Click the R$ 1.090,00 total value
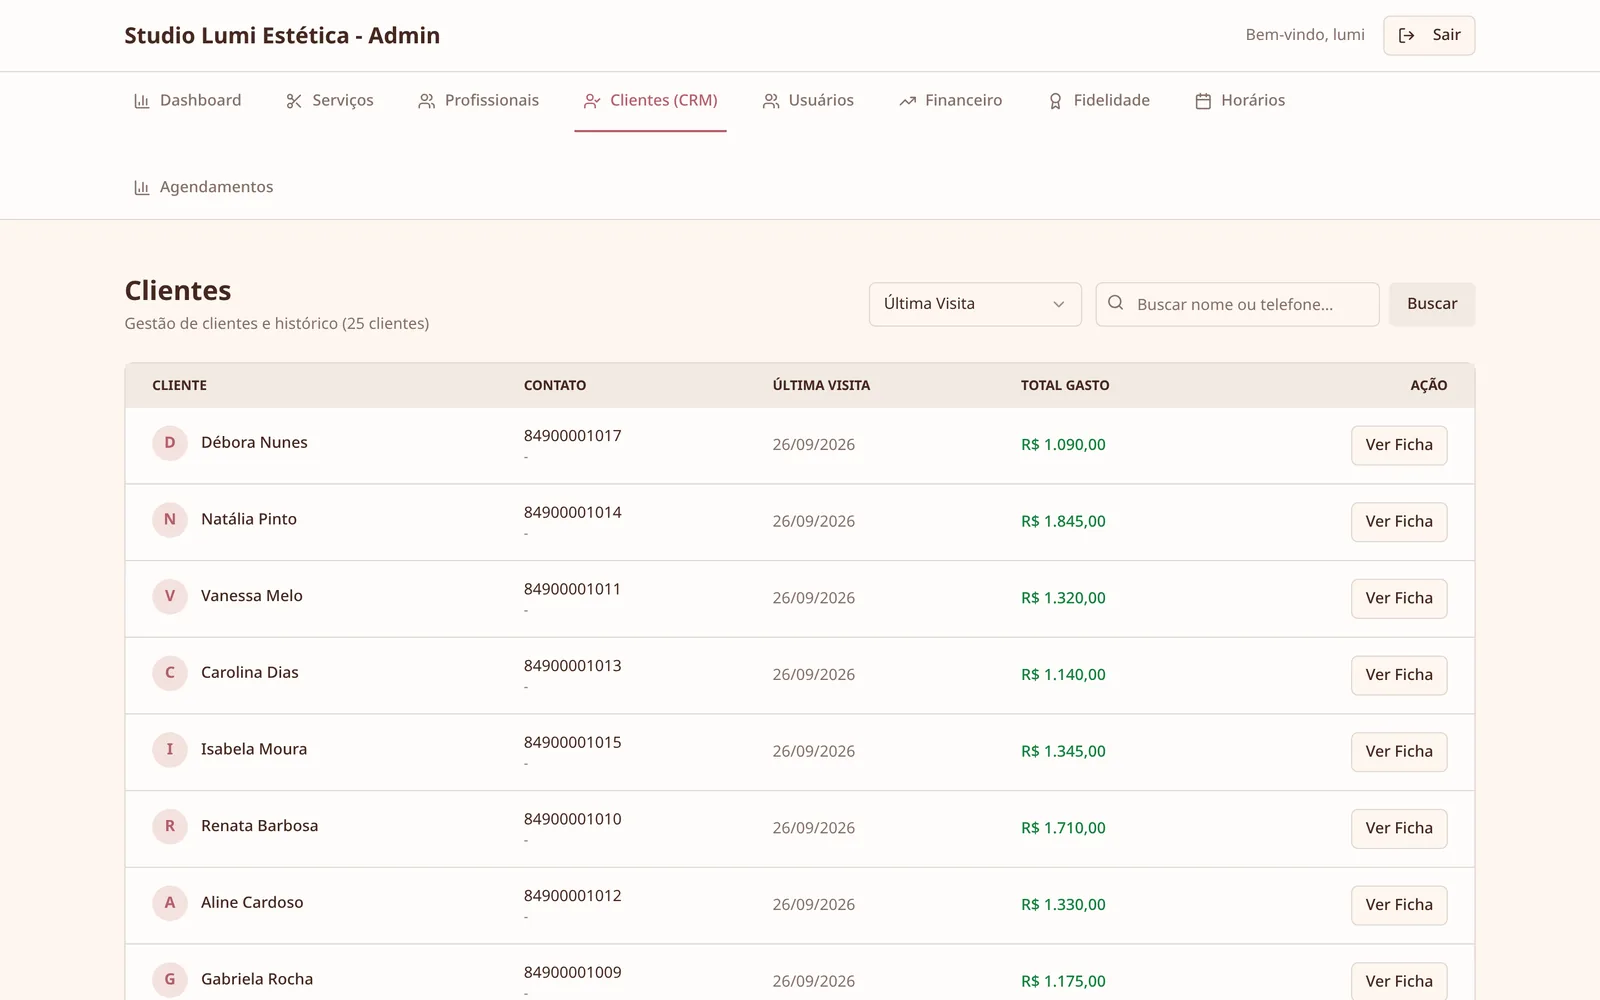This screenshot has width=1600, height=1000. [1063, 445]
